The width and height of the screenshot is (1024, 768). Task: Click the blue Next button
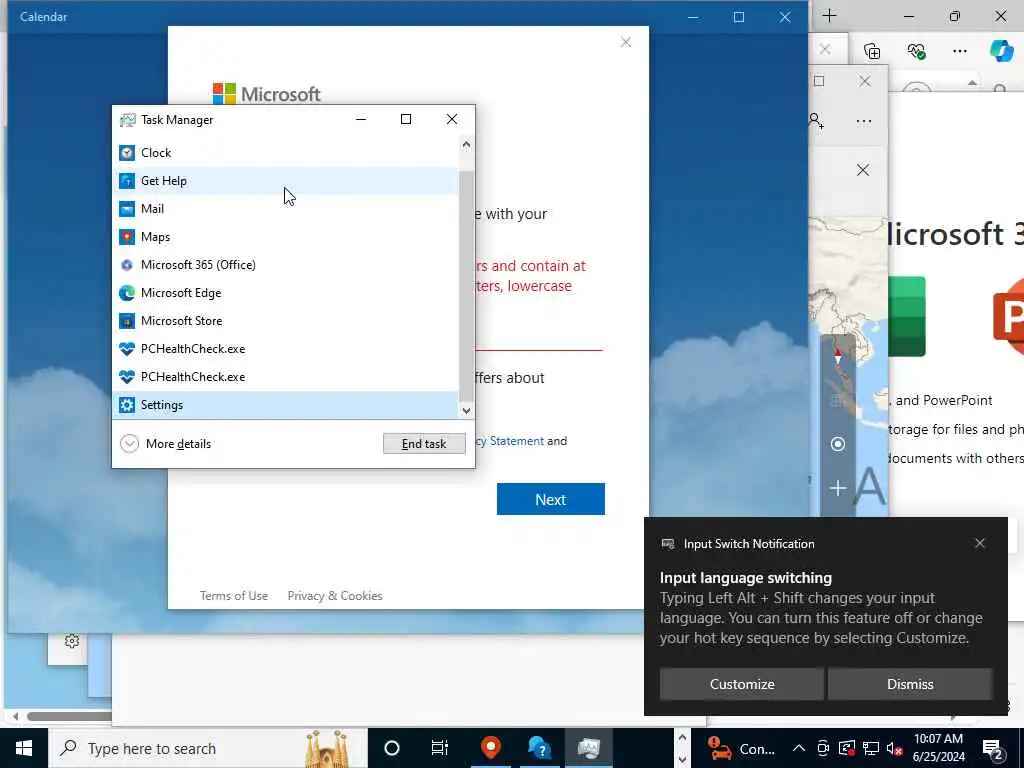click(551, 500)
